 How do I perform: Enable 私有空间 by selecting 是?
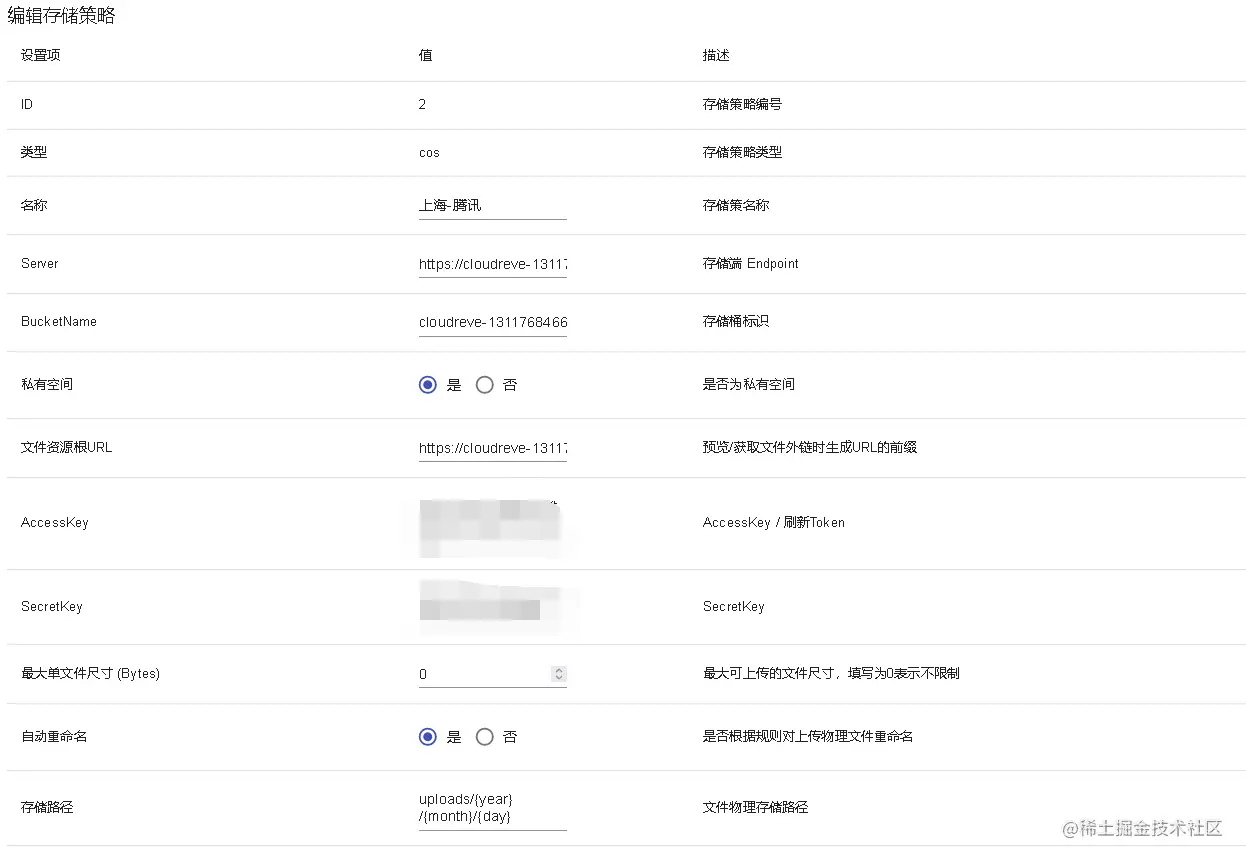click(427, 384)
